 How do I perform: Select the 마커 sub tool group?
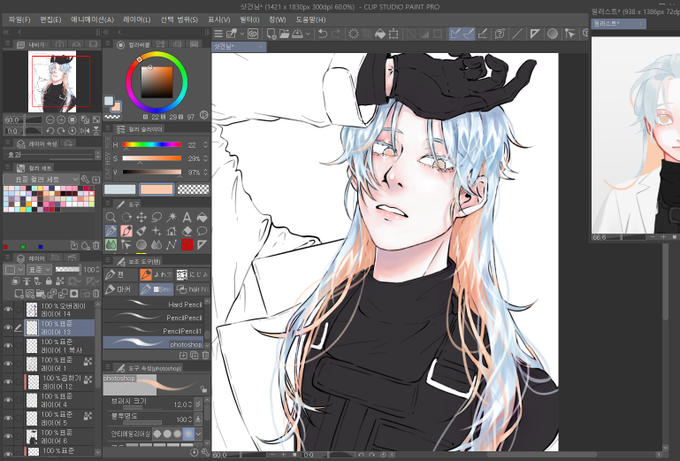120,289
